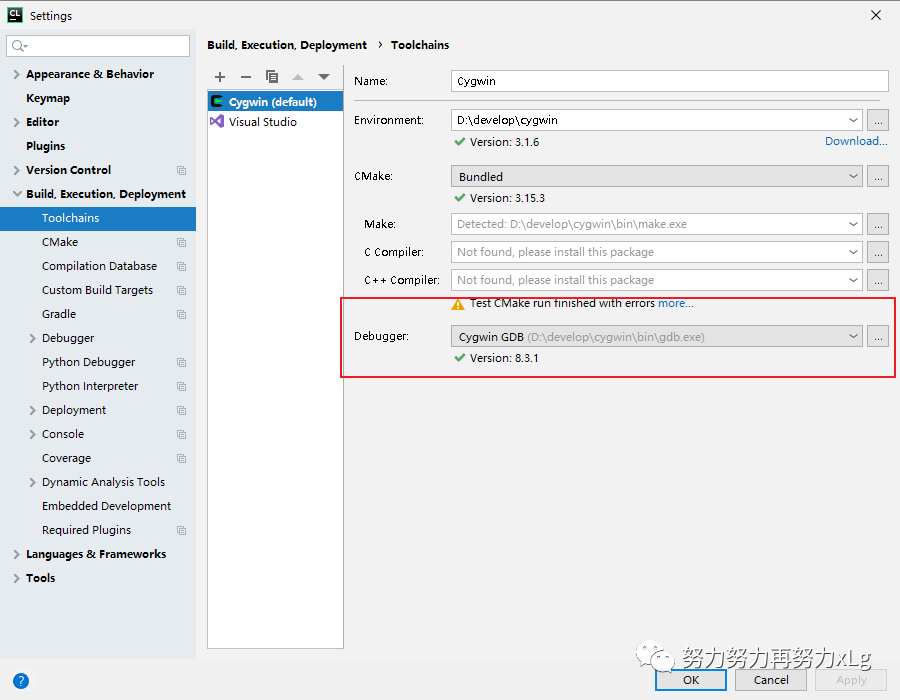Browse for CMake executable button
This screenshot has width=900, height=700.
[878, 176]
